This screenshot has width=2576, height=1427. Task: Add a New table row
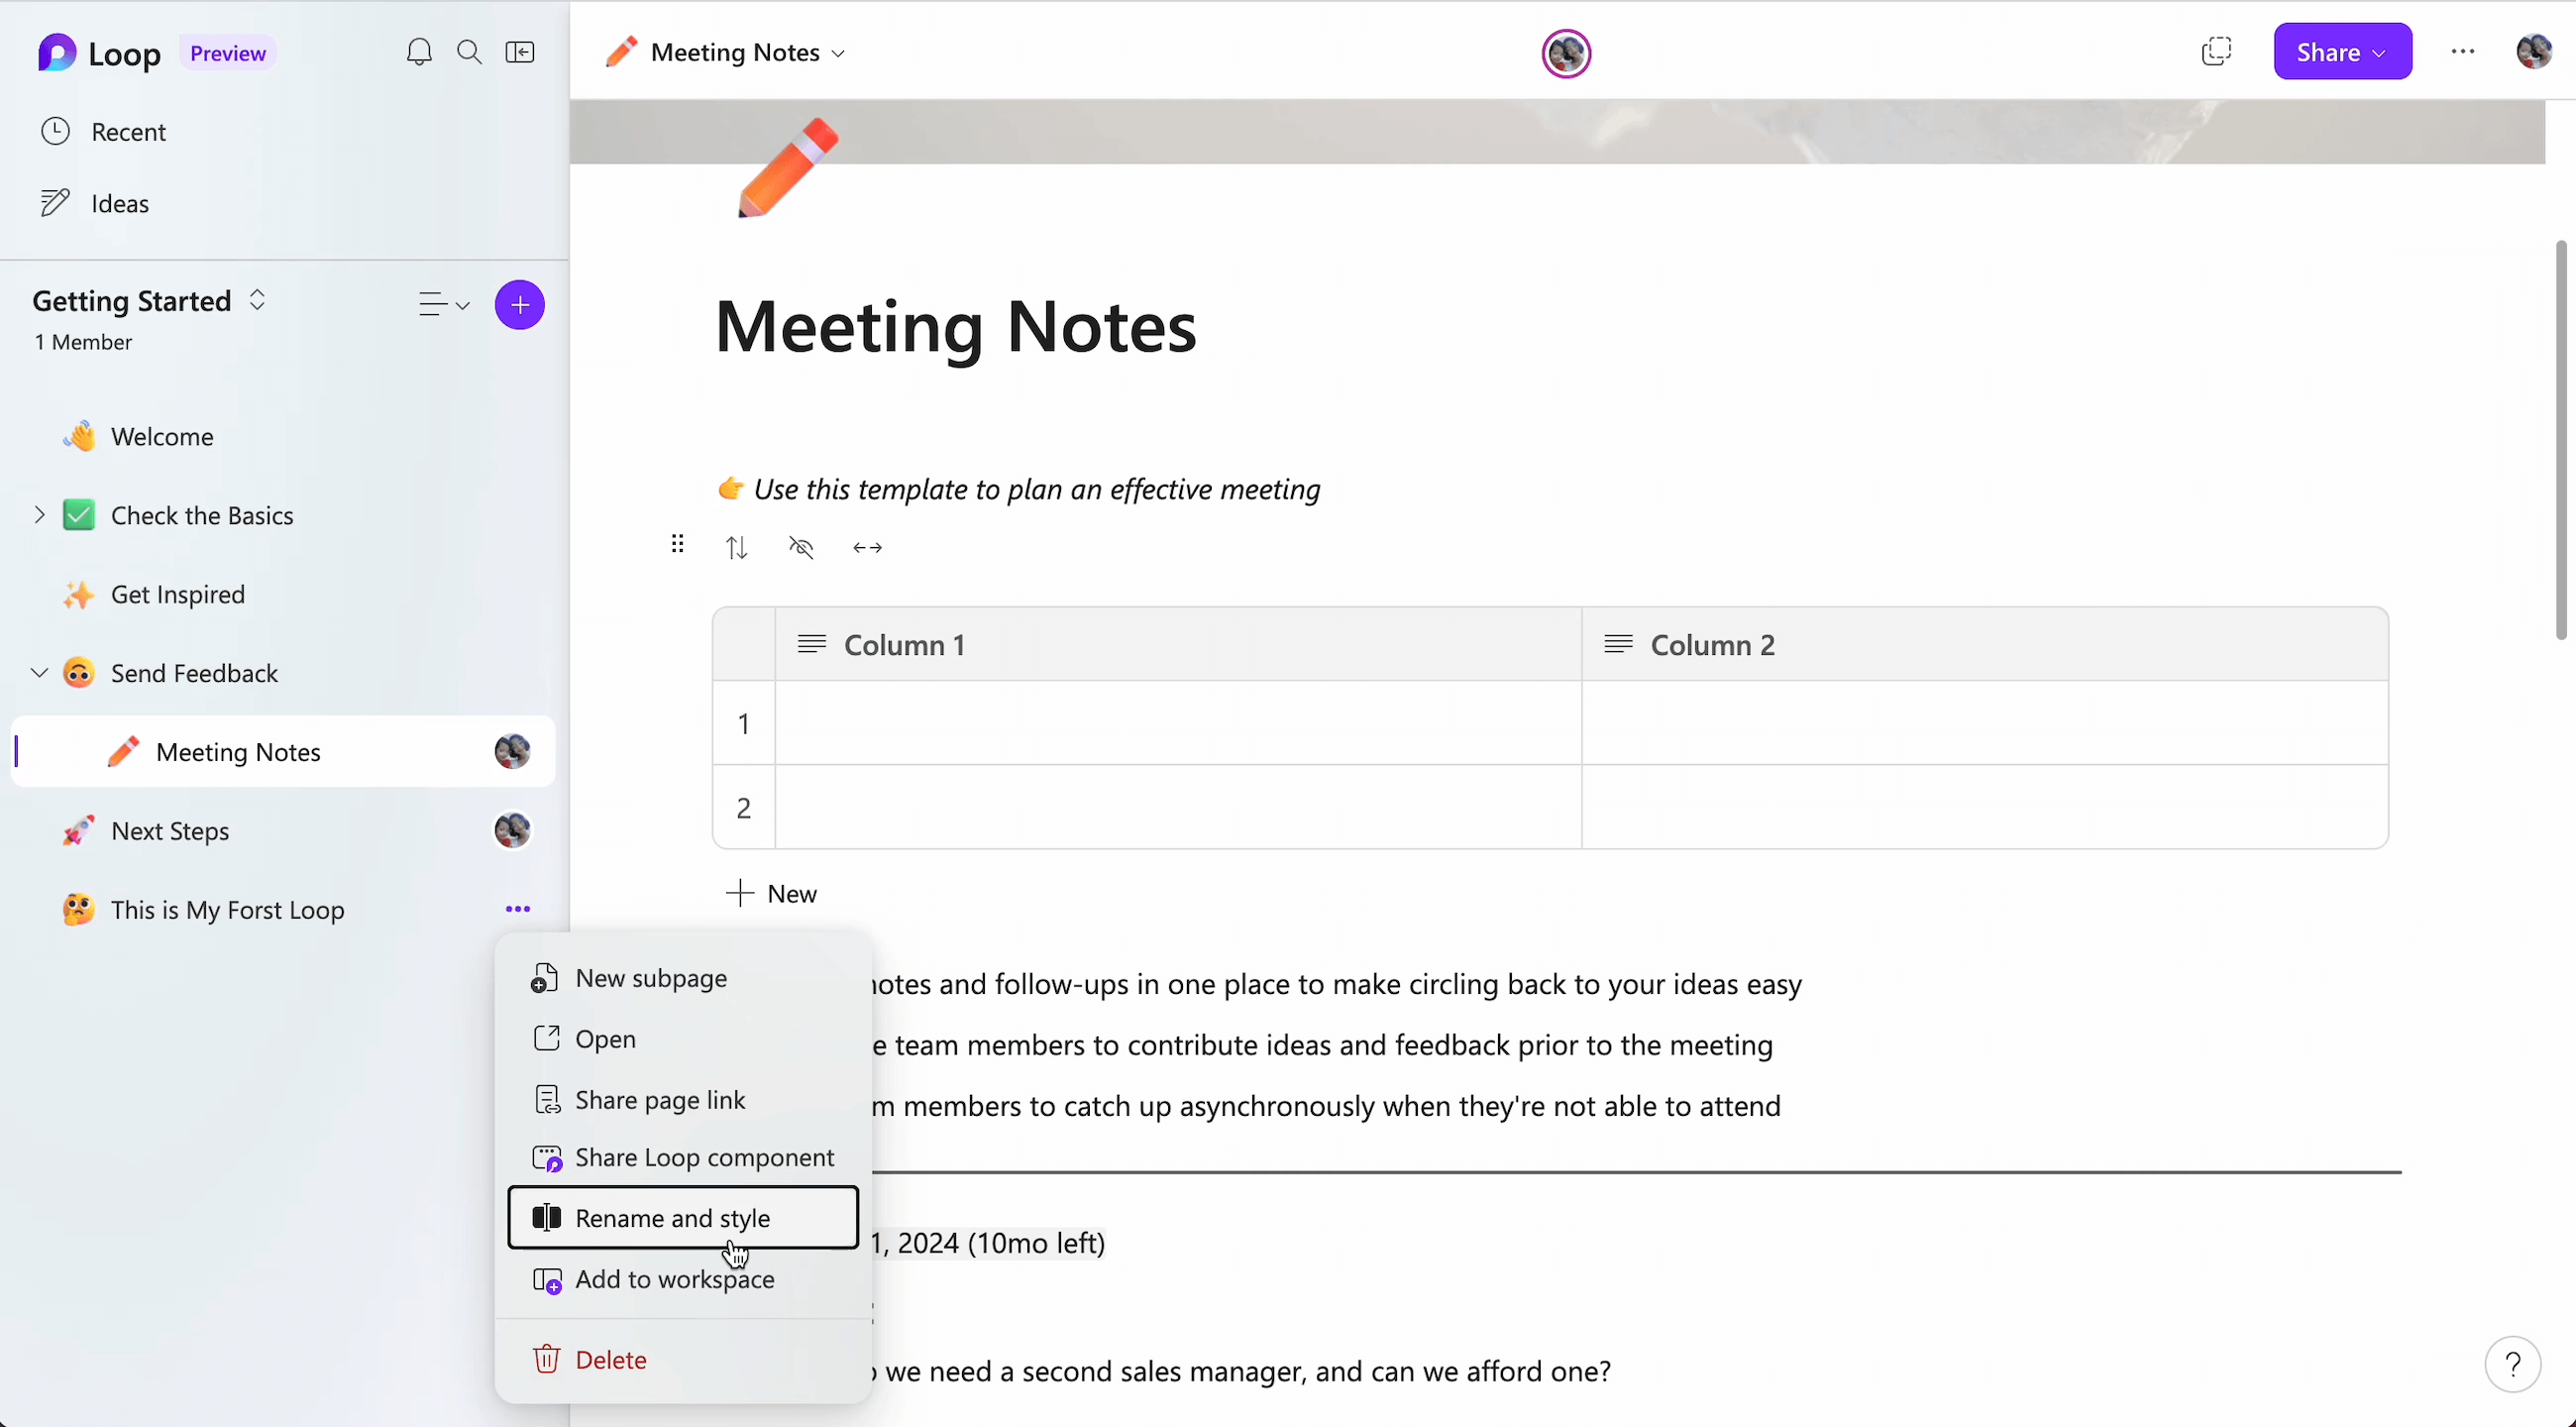[x=771, y=893]
